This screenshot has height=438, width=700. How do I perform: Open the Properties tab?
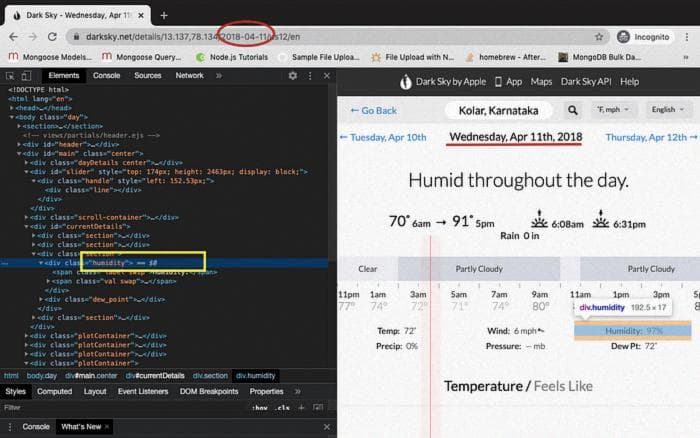tap(267, 392)
